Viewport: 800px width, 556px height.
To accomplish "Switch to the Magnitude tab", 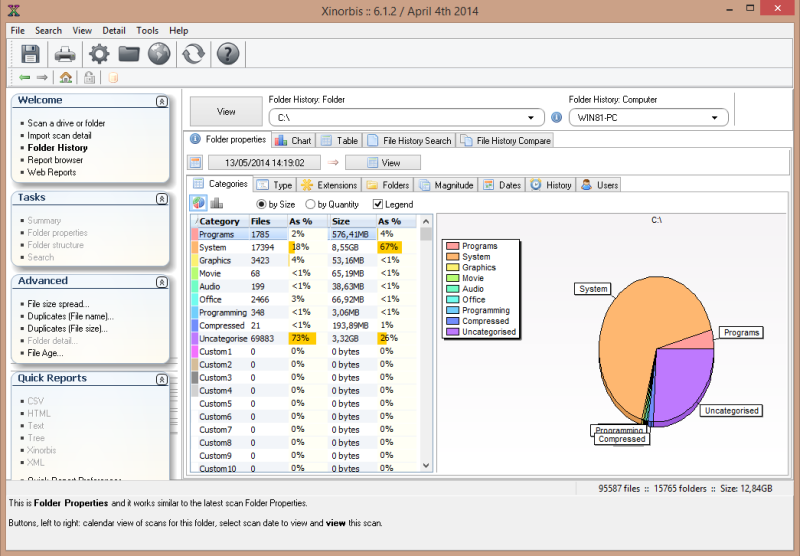I will [446, 185].
